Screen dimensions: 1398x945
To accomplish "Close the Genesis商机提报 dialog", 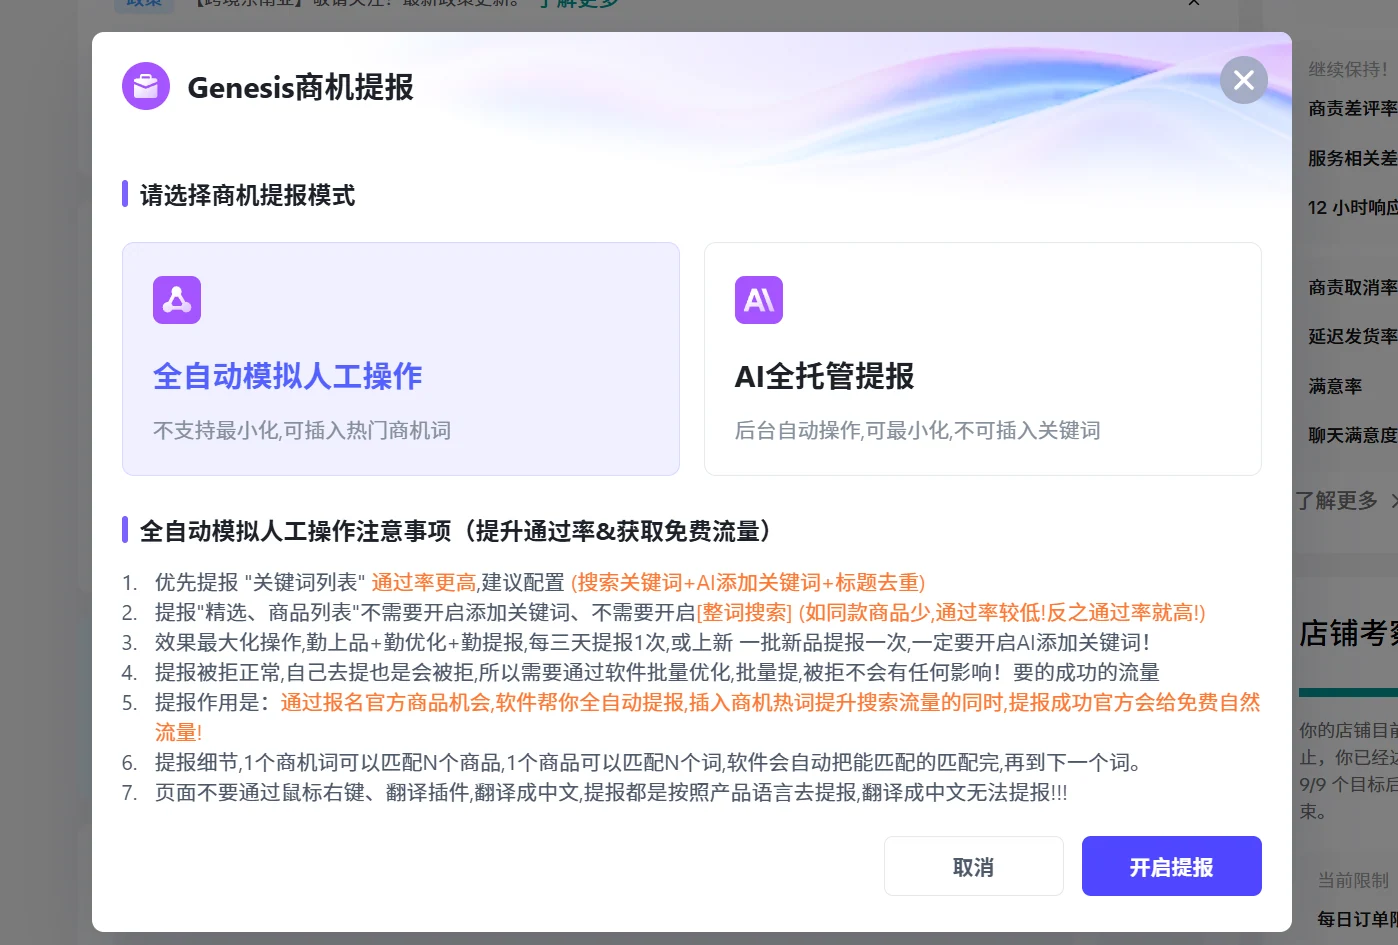I will (x=1244, y=80).
